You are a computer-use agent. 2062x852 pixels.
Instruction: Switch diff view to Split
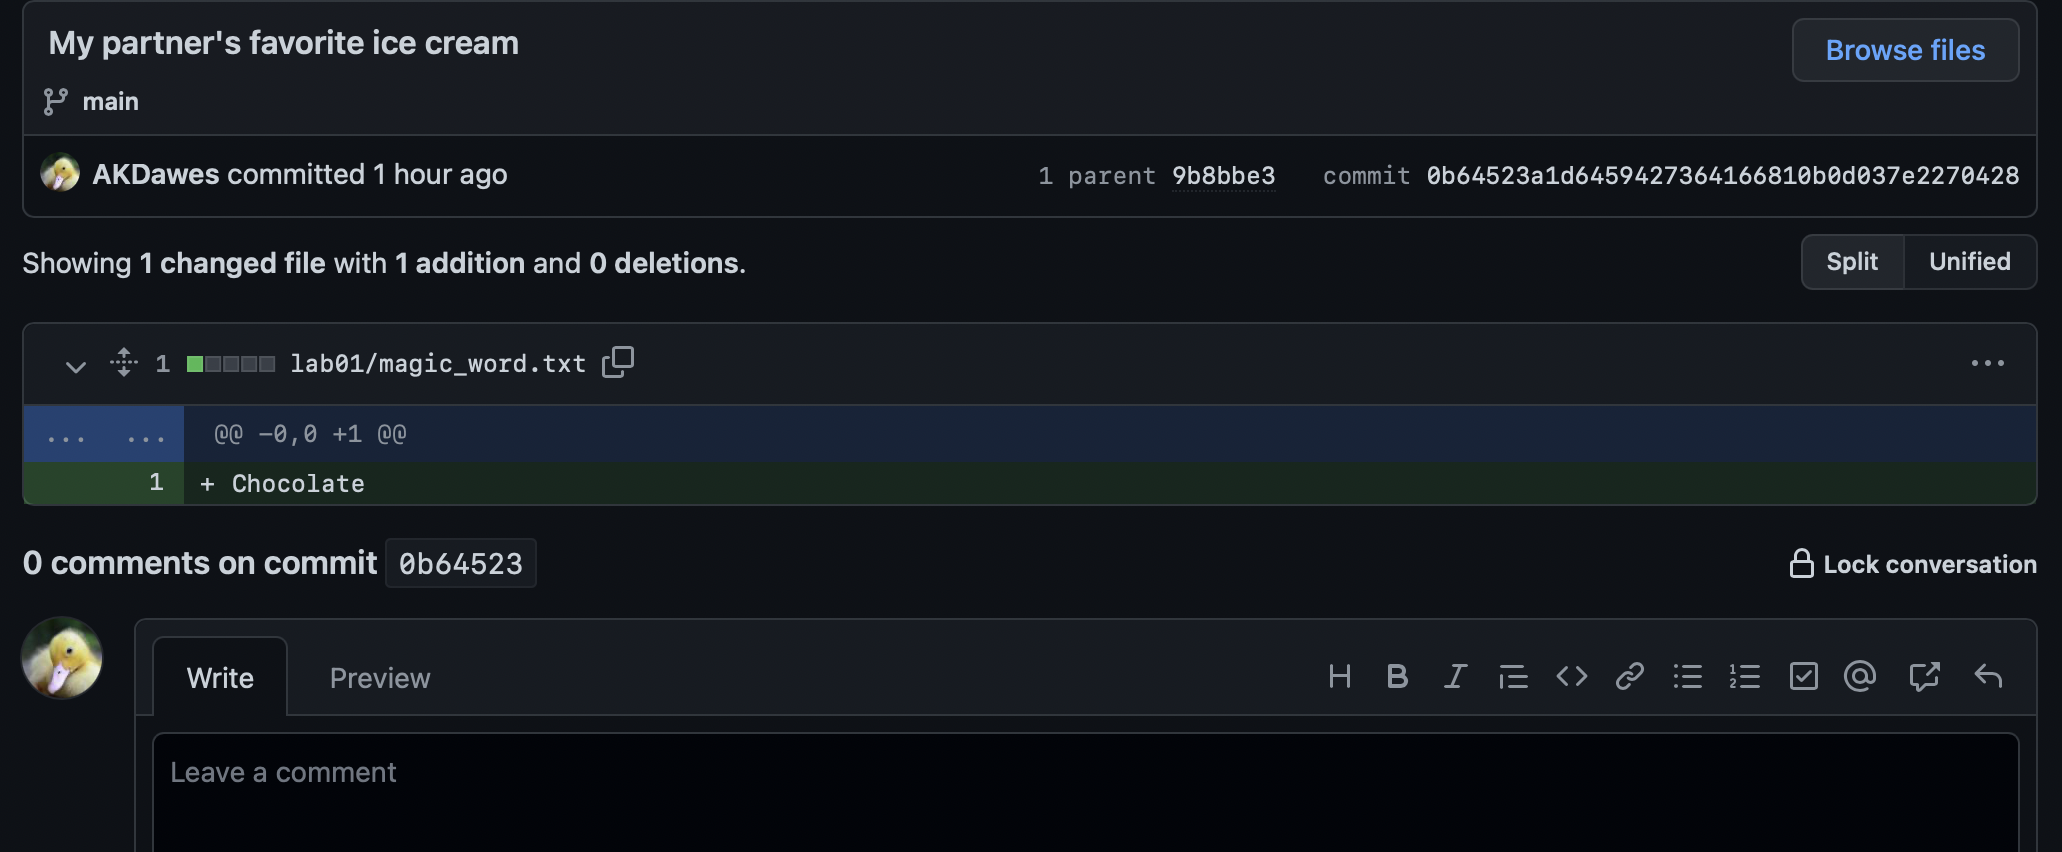[1852, 262]
